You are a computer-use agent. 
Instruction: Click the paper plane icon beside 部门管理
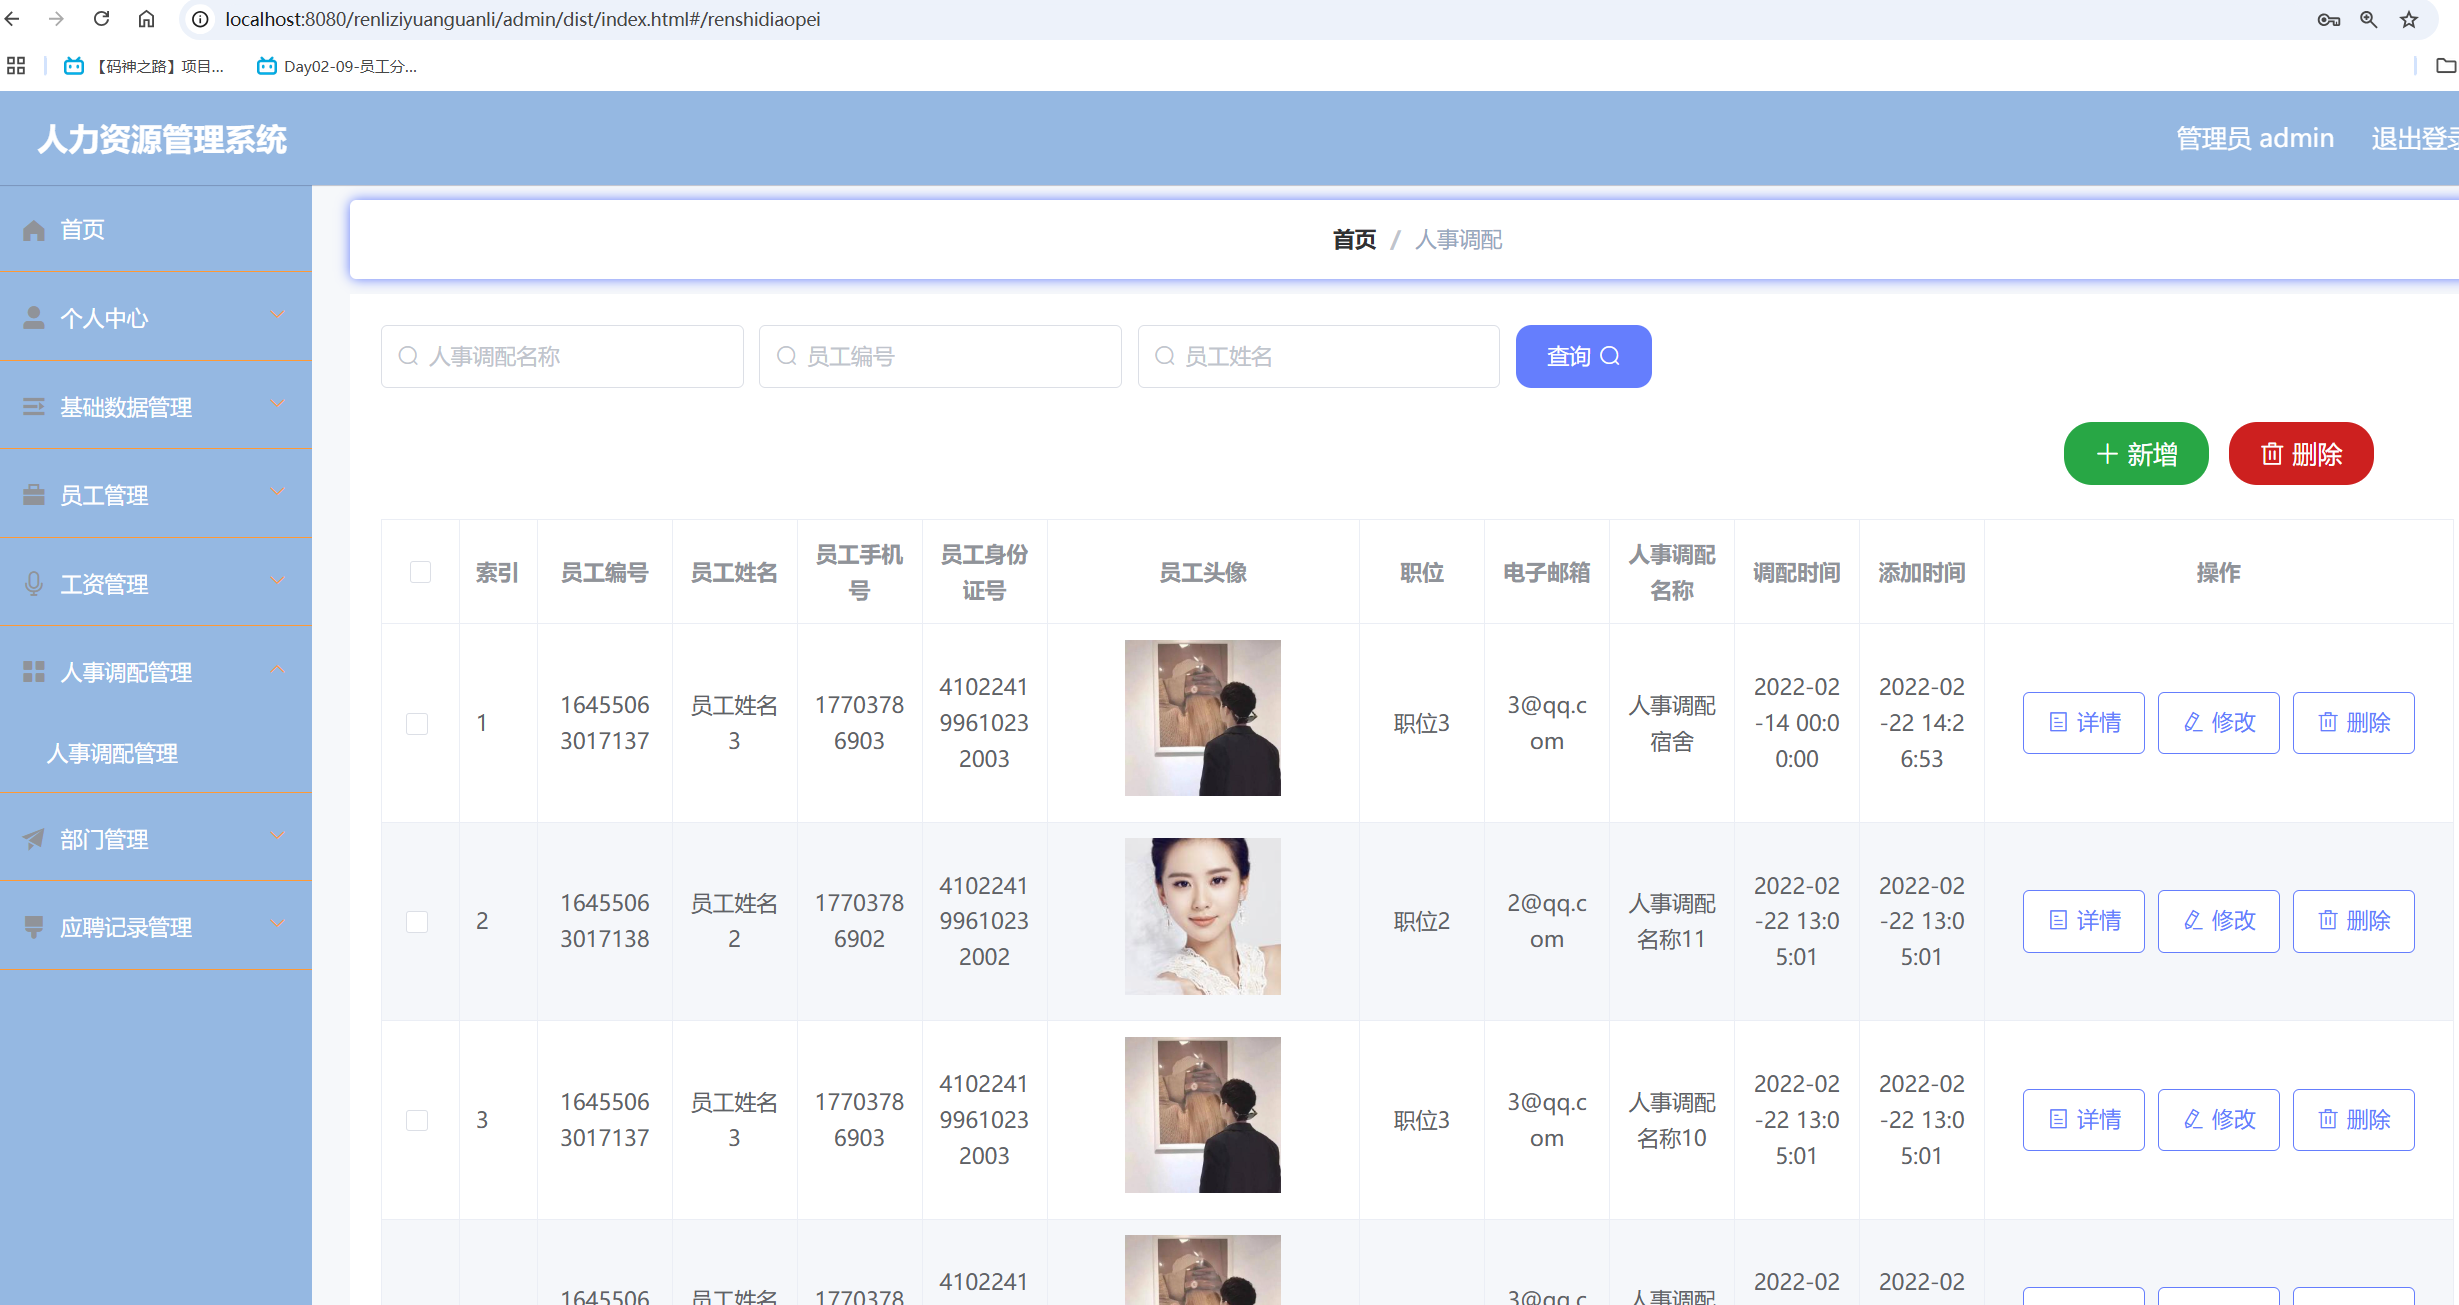[x=34, y=839]
